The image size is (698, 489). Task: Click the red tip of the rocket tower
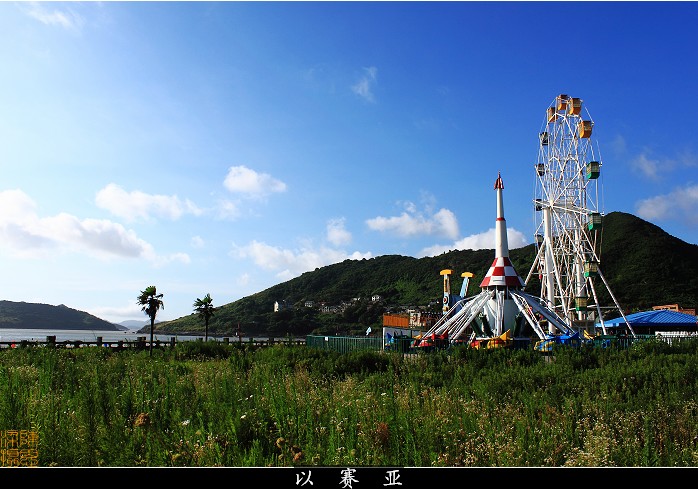498,182
